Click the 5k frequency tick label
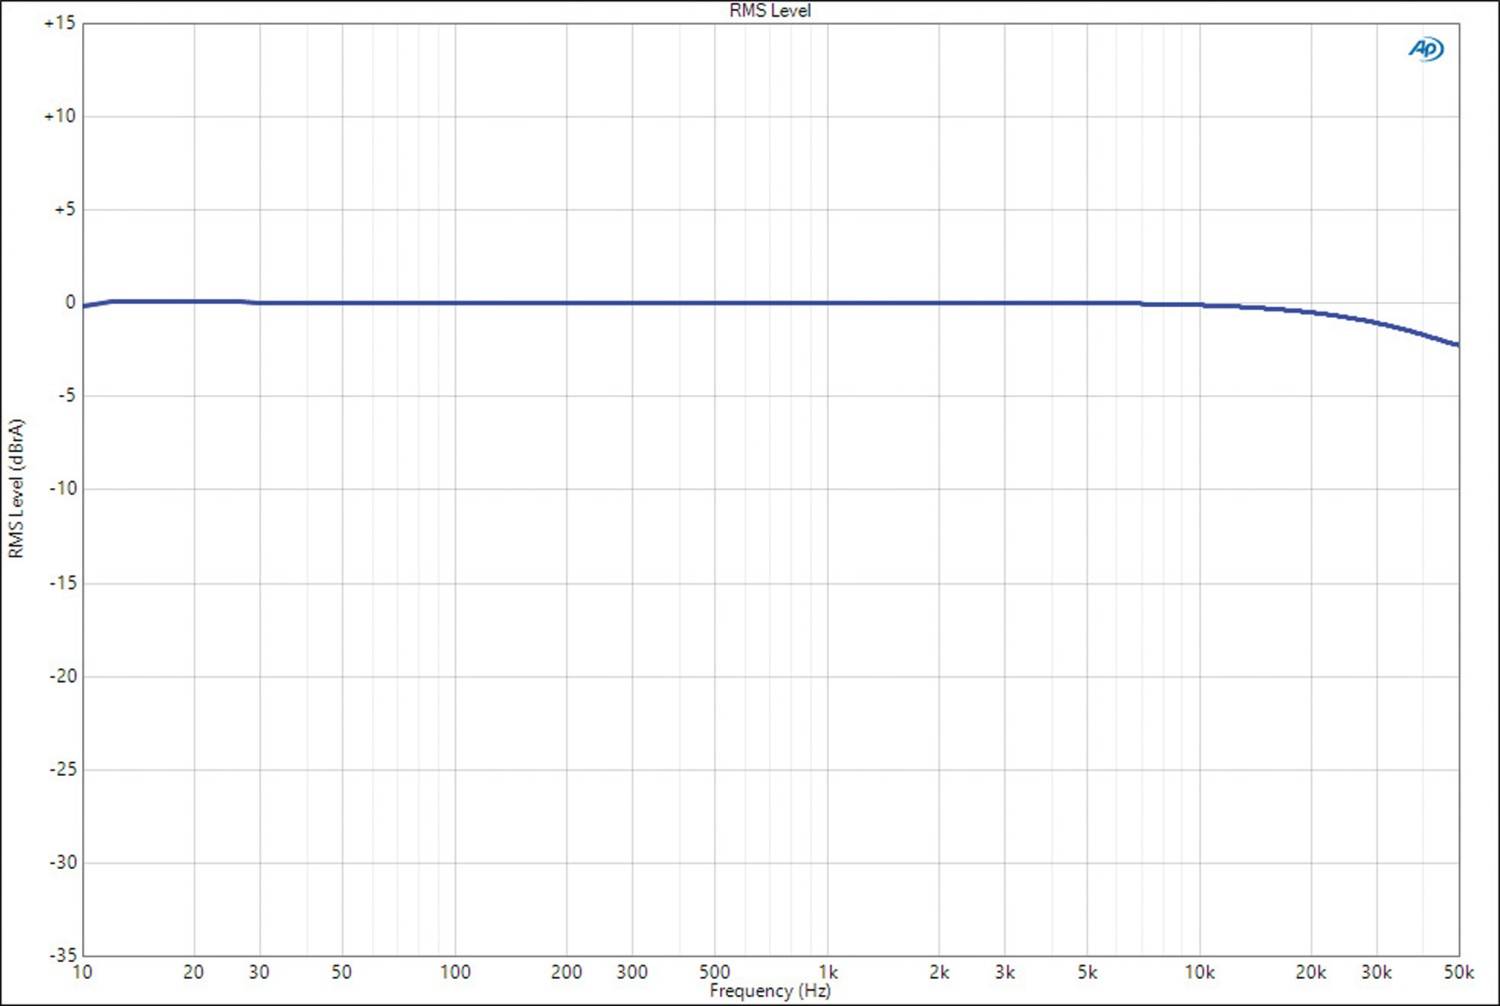1500x1006 pixels. pyautogui.click(x=1087, y=972)
